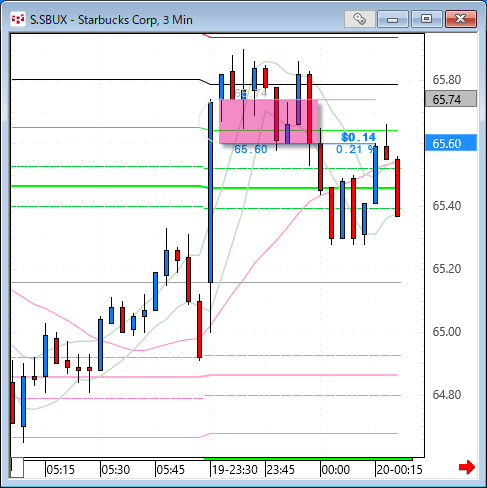Click the 65.74 gray price label

click(451, 99)
